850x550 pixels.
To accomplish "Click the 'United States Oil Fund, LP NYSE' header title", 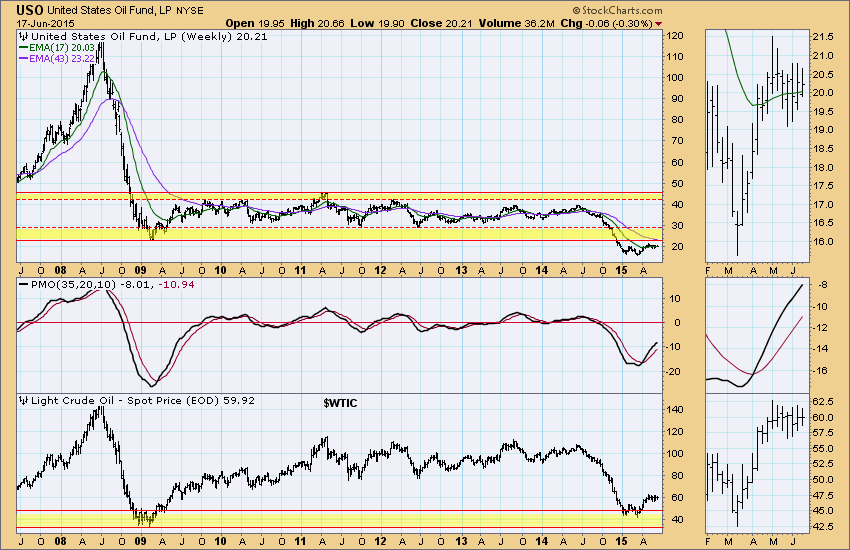I will pos(125,11).
